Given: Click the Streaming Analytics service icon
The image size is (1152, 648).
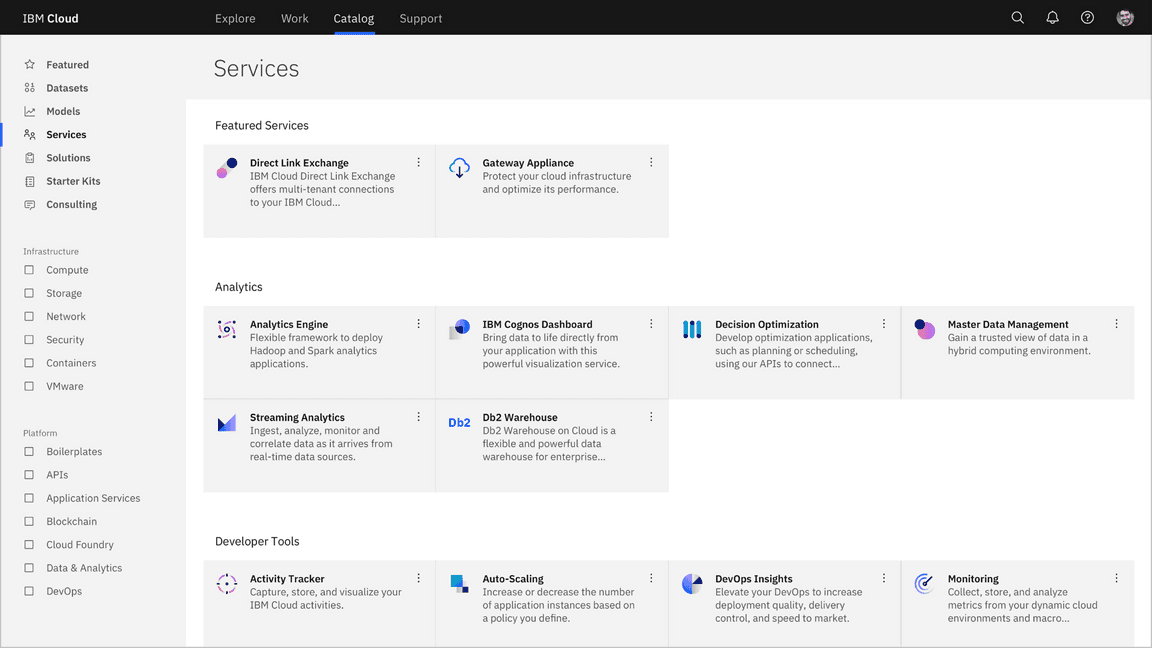Looking at the screenshot, I should pos(227,423).
